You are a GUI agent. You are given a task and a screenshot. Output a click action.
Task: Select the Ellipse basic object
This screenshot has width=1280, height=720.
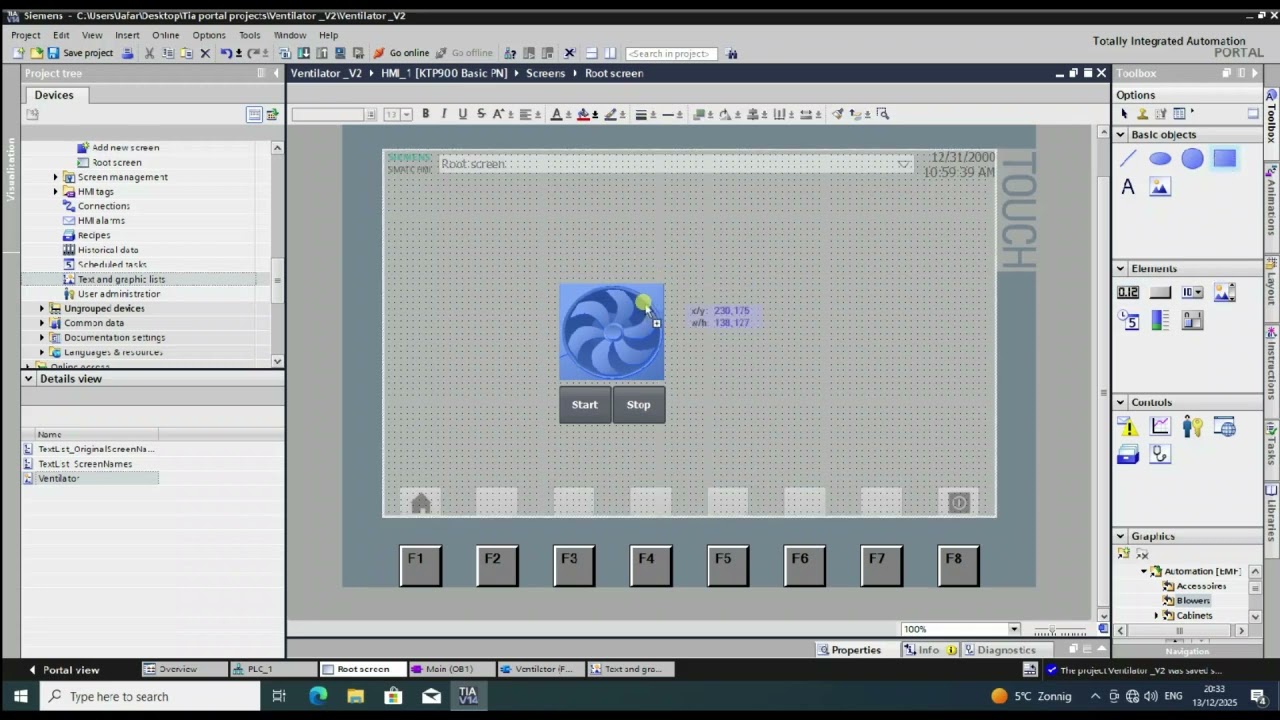1160,159
